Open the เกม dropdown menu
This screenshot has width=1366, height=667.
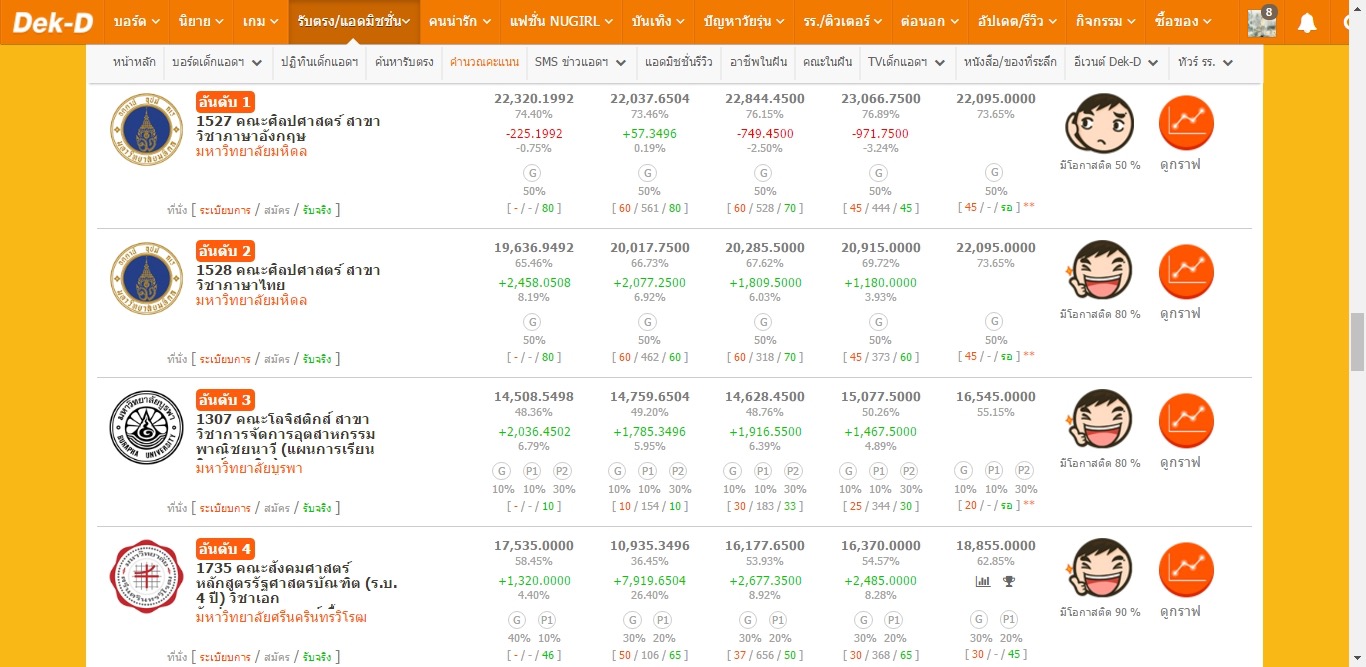pos(259,21)
